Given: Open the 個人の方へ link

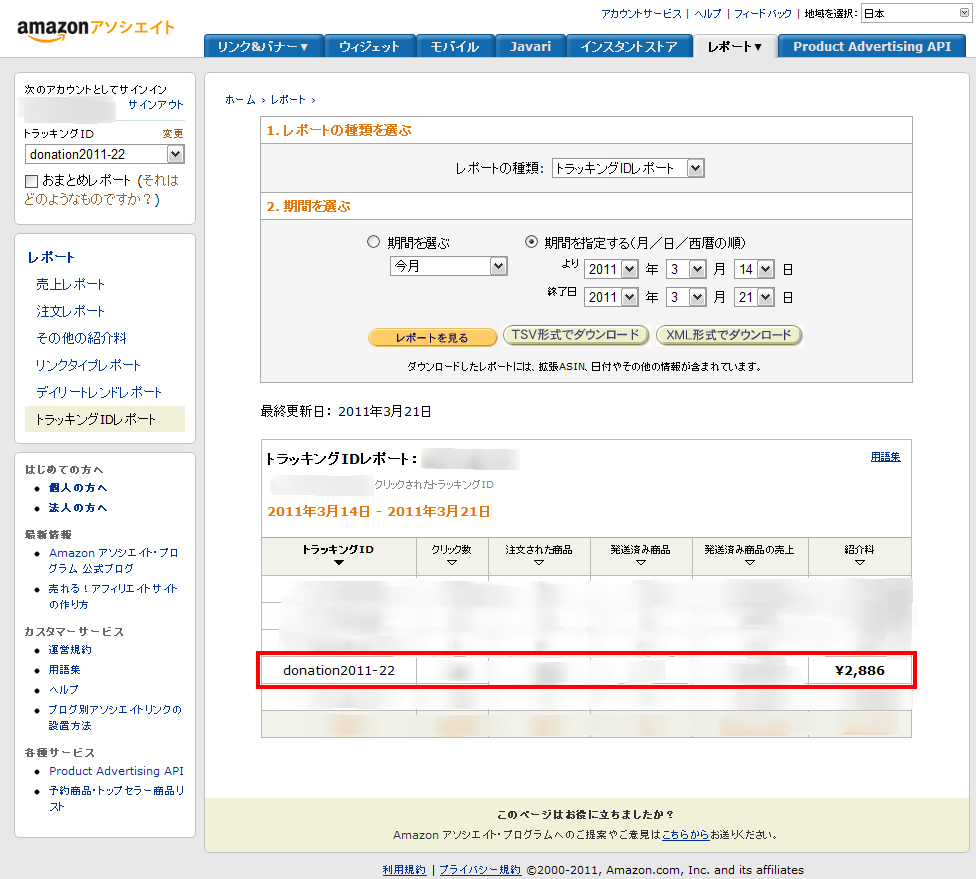Looking at the screenshot, I should point(78,488).
